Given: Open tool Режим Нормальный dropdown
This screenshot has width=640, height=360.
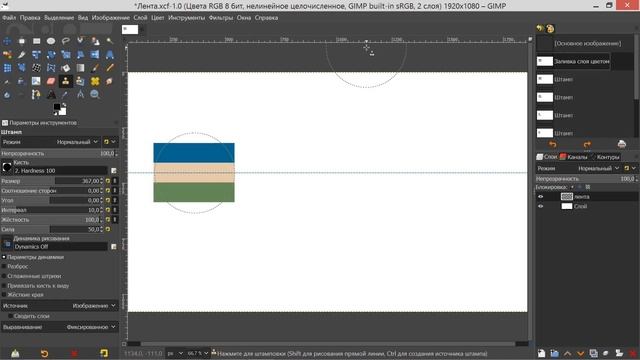Looking at the screenshot, I should pos(51,142).
